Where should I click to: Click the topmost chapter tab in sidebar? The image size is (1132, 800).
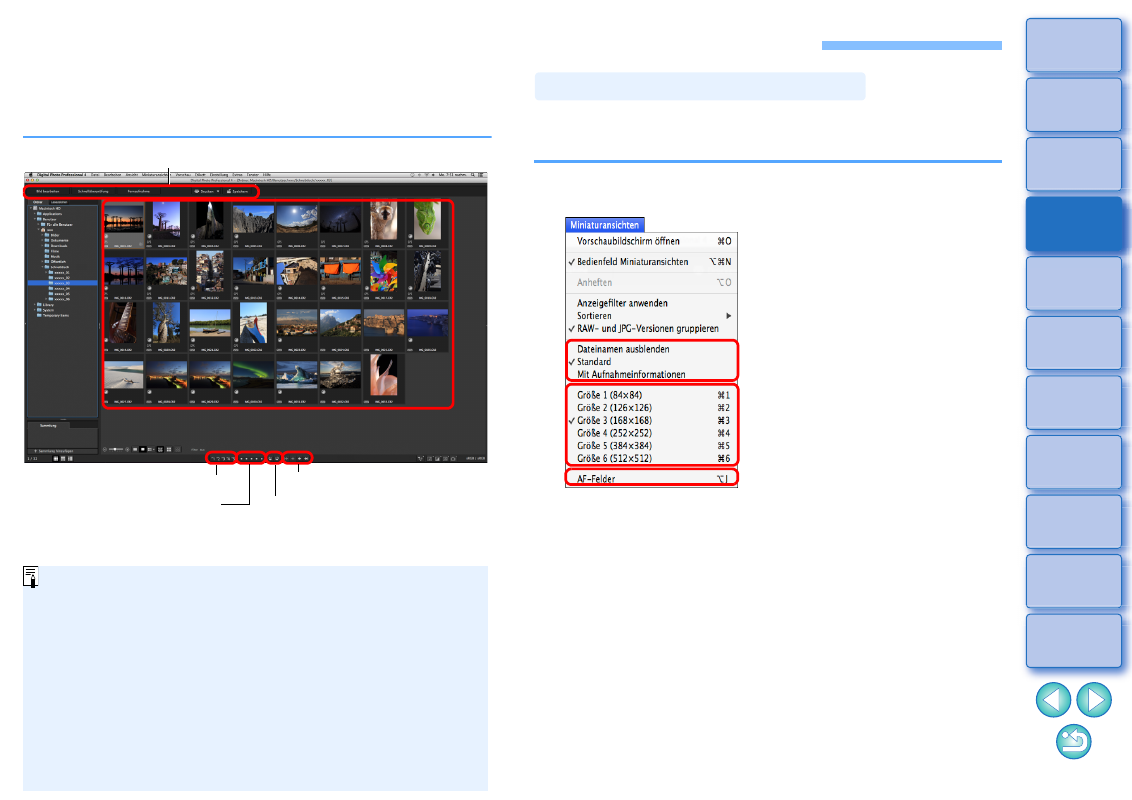1074,45
